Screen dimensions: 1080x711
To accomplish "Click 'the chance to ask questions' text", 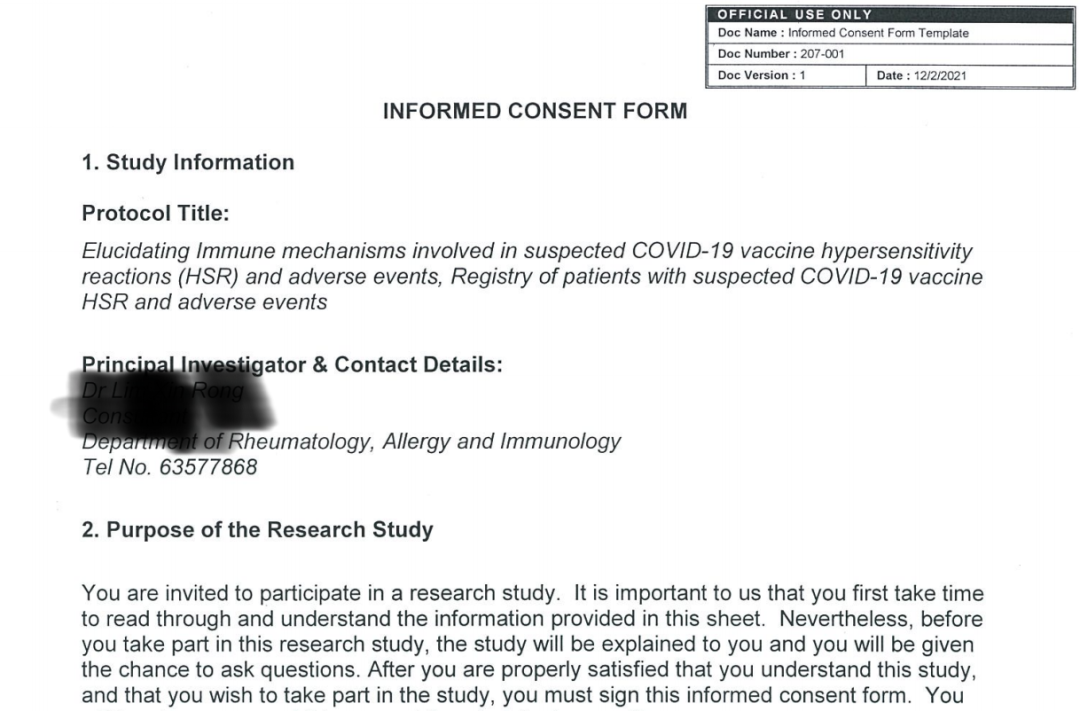I will point(221,670).
